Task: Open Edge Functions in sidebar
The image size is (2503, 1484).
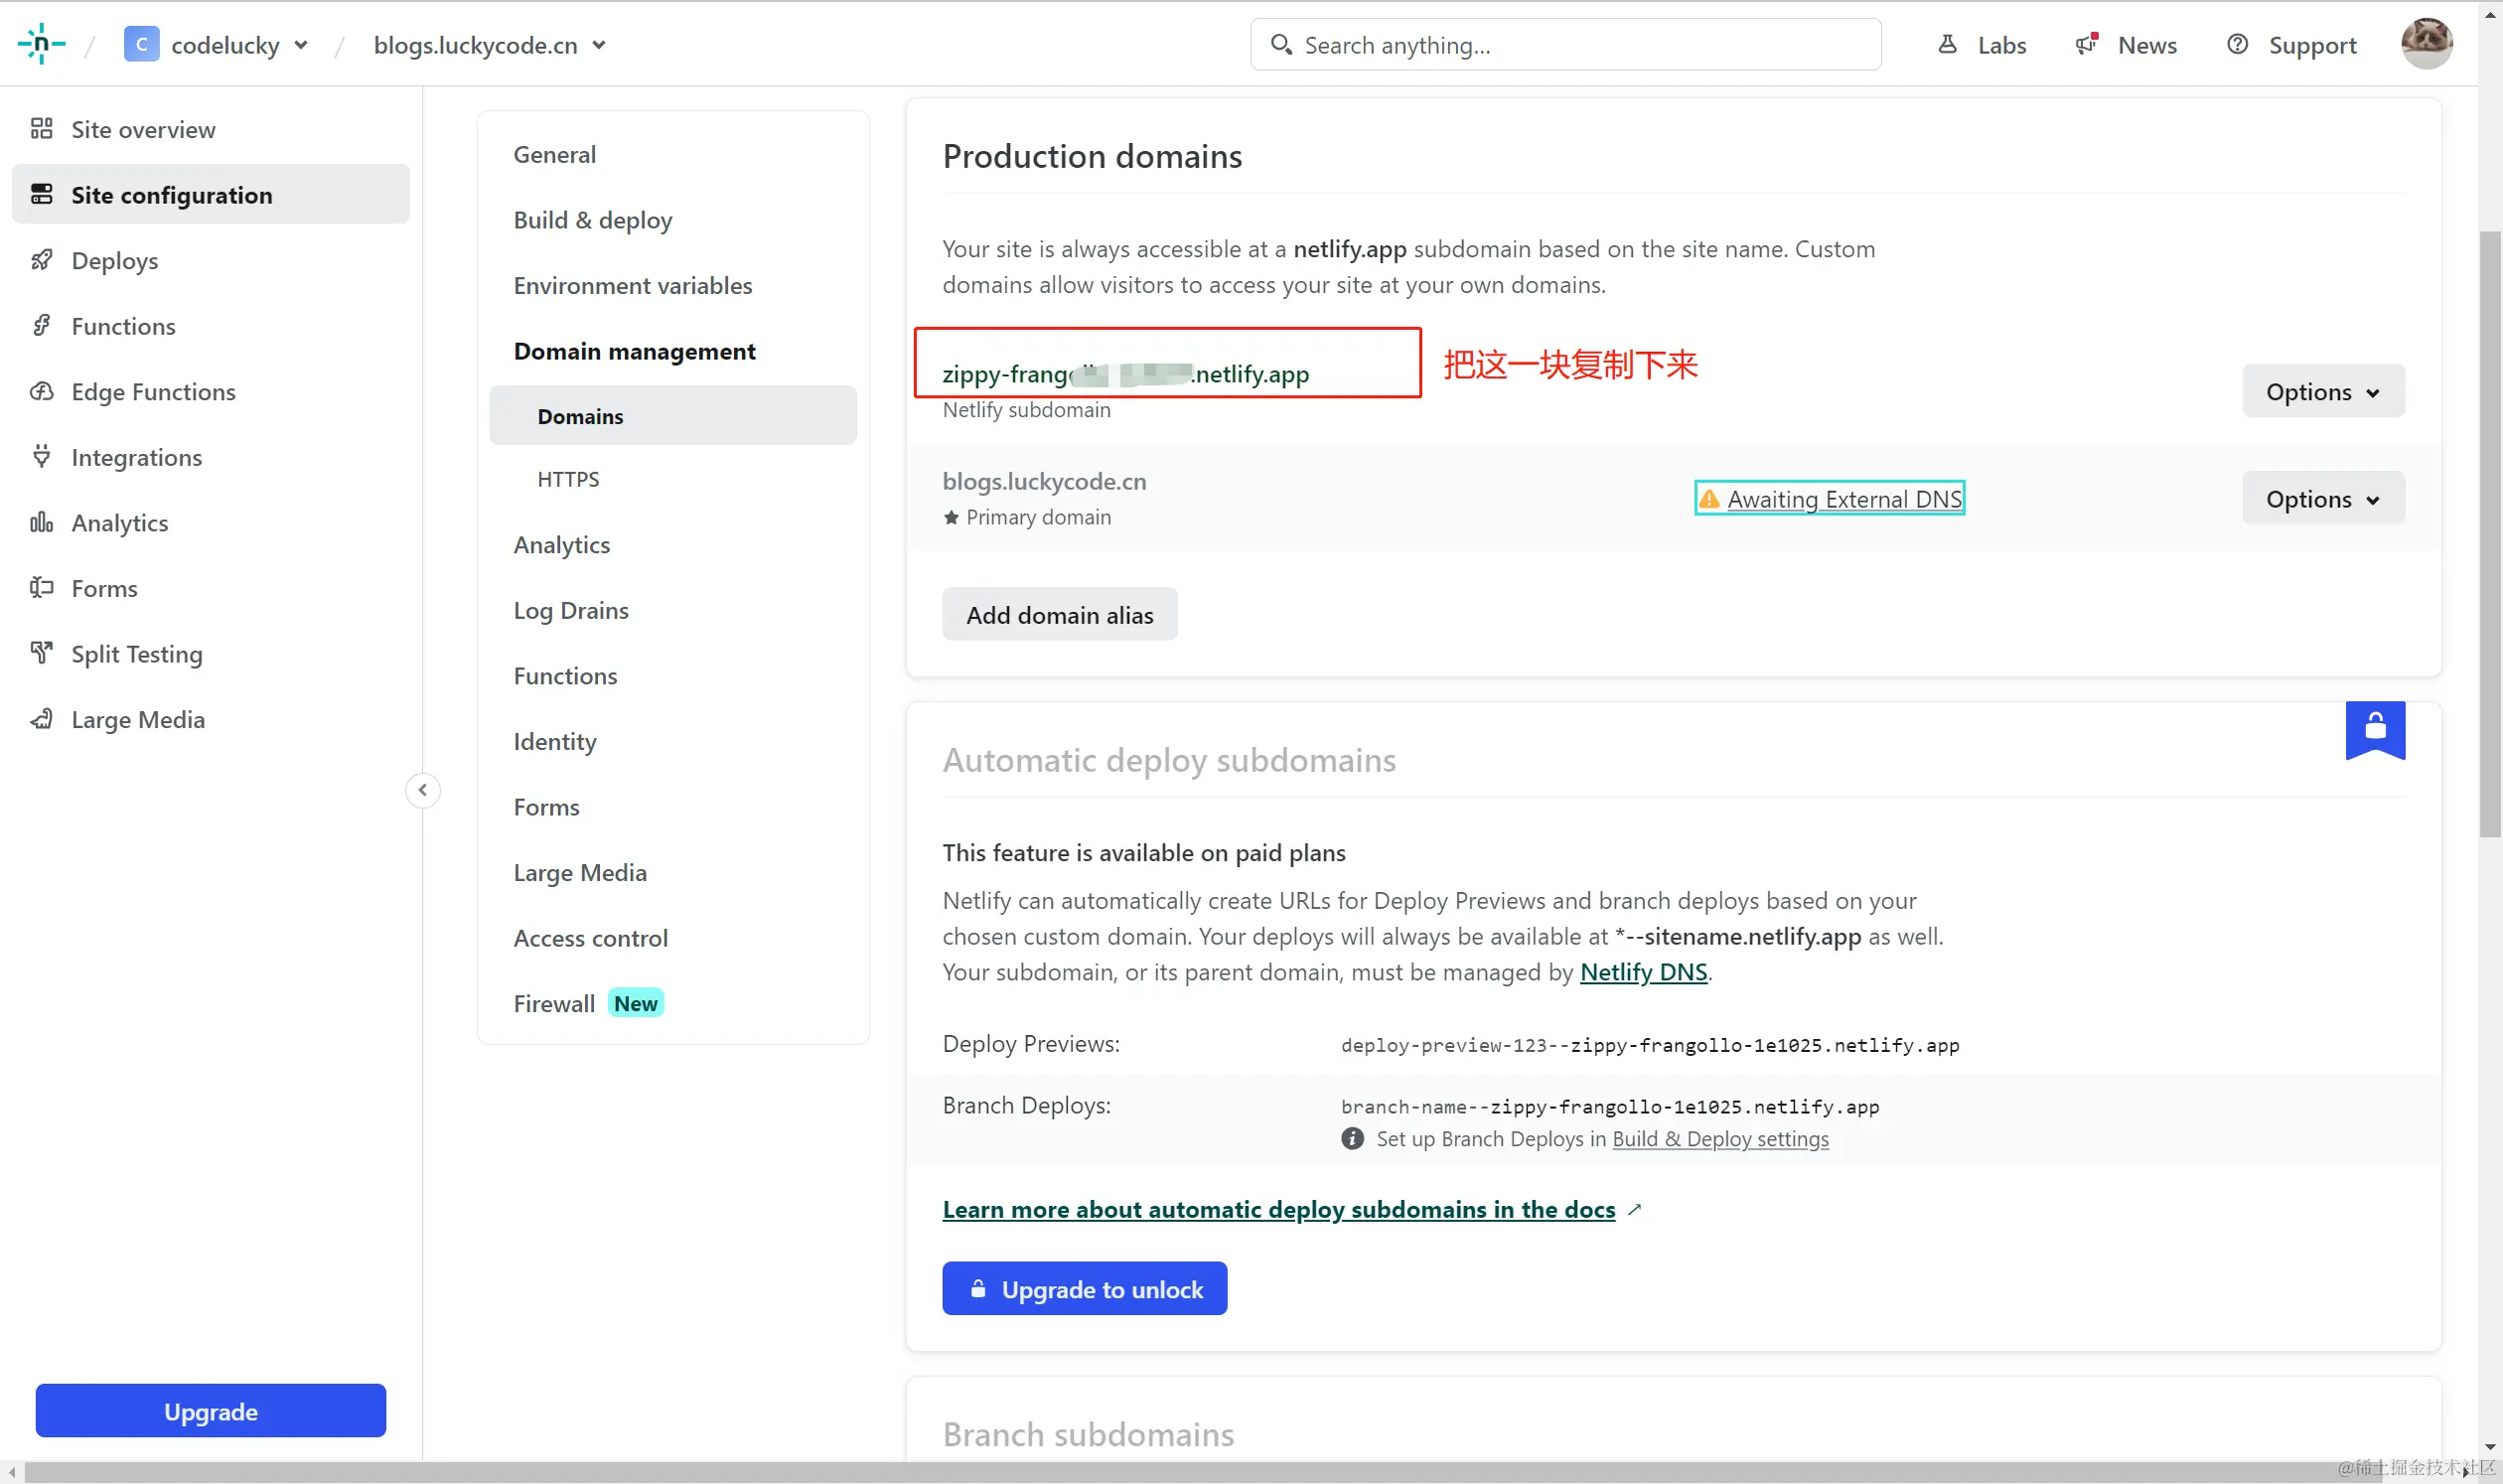Action: tap(211, 391)
